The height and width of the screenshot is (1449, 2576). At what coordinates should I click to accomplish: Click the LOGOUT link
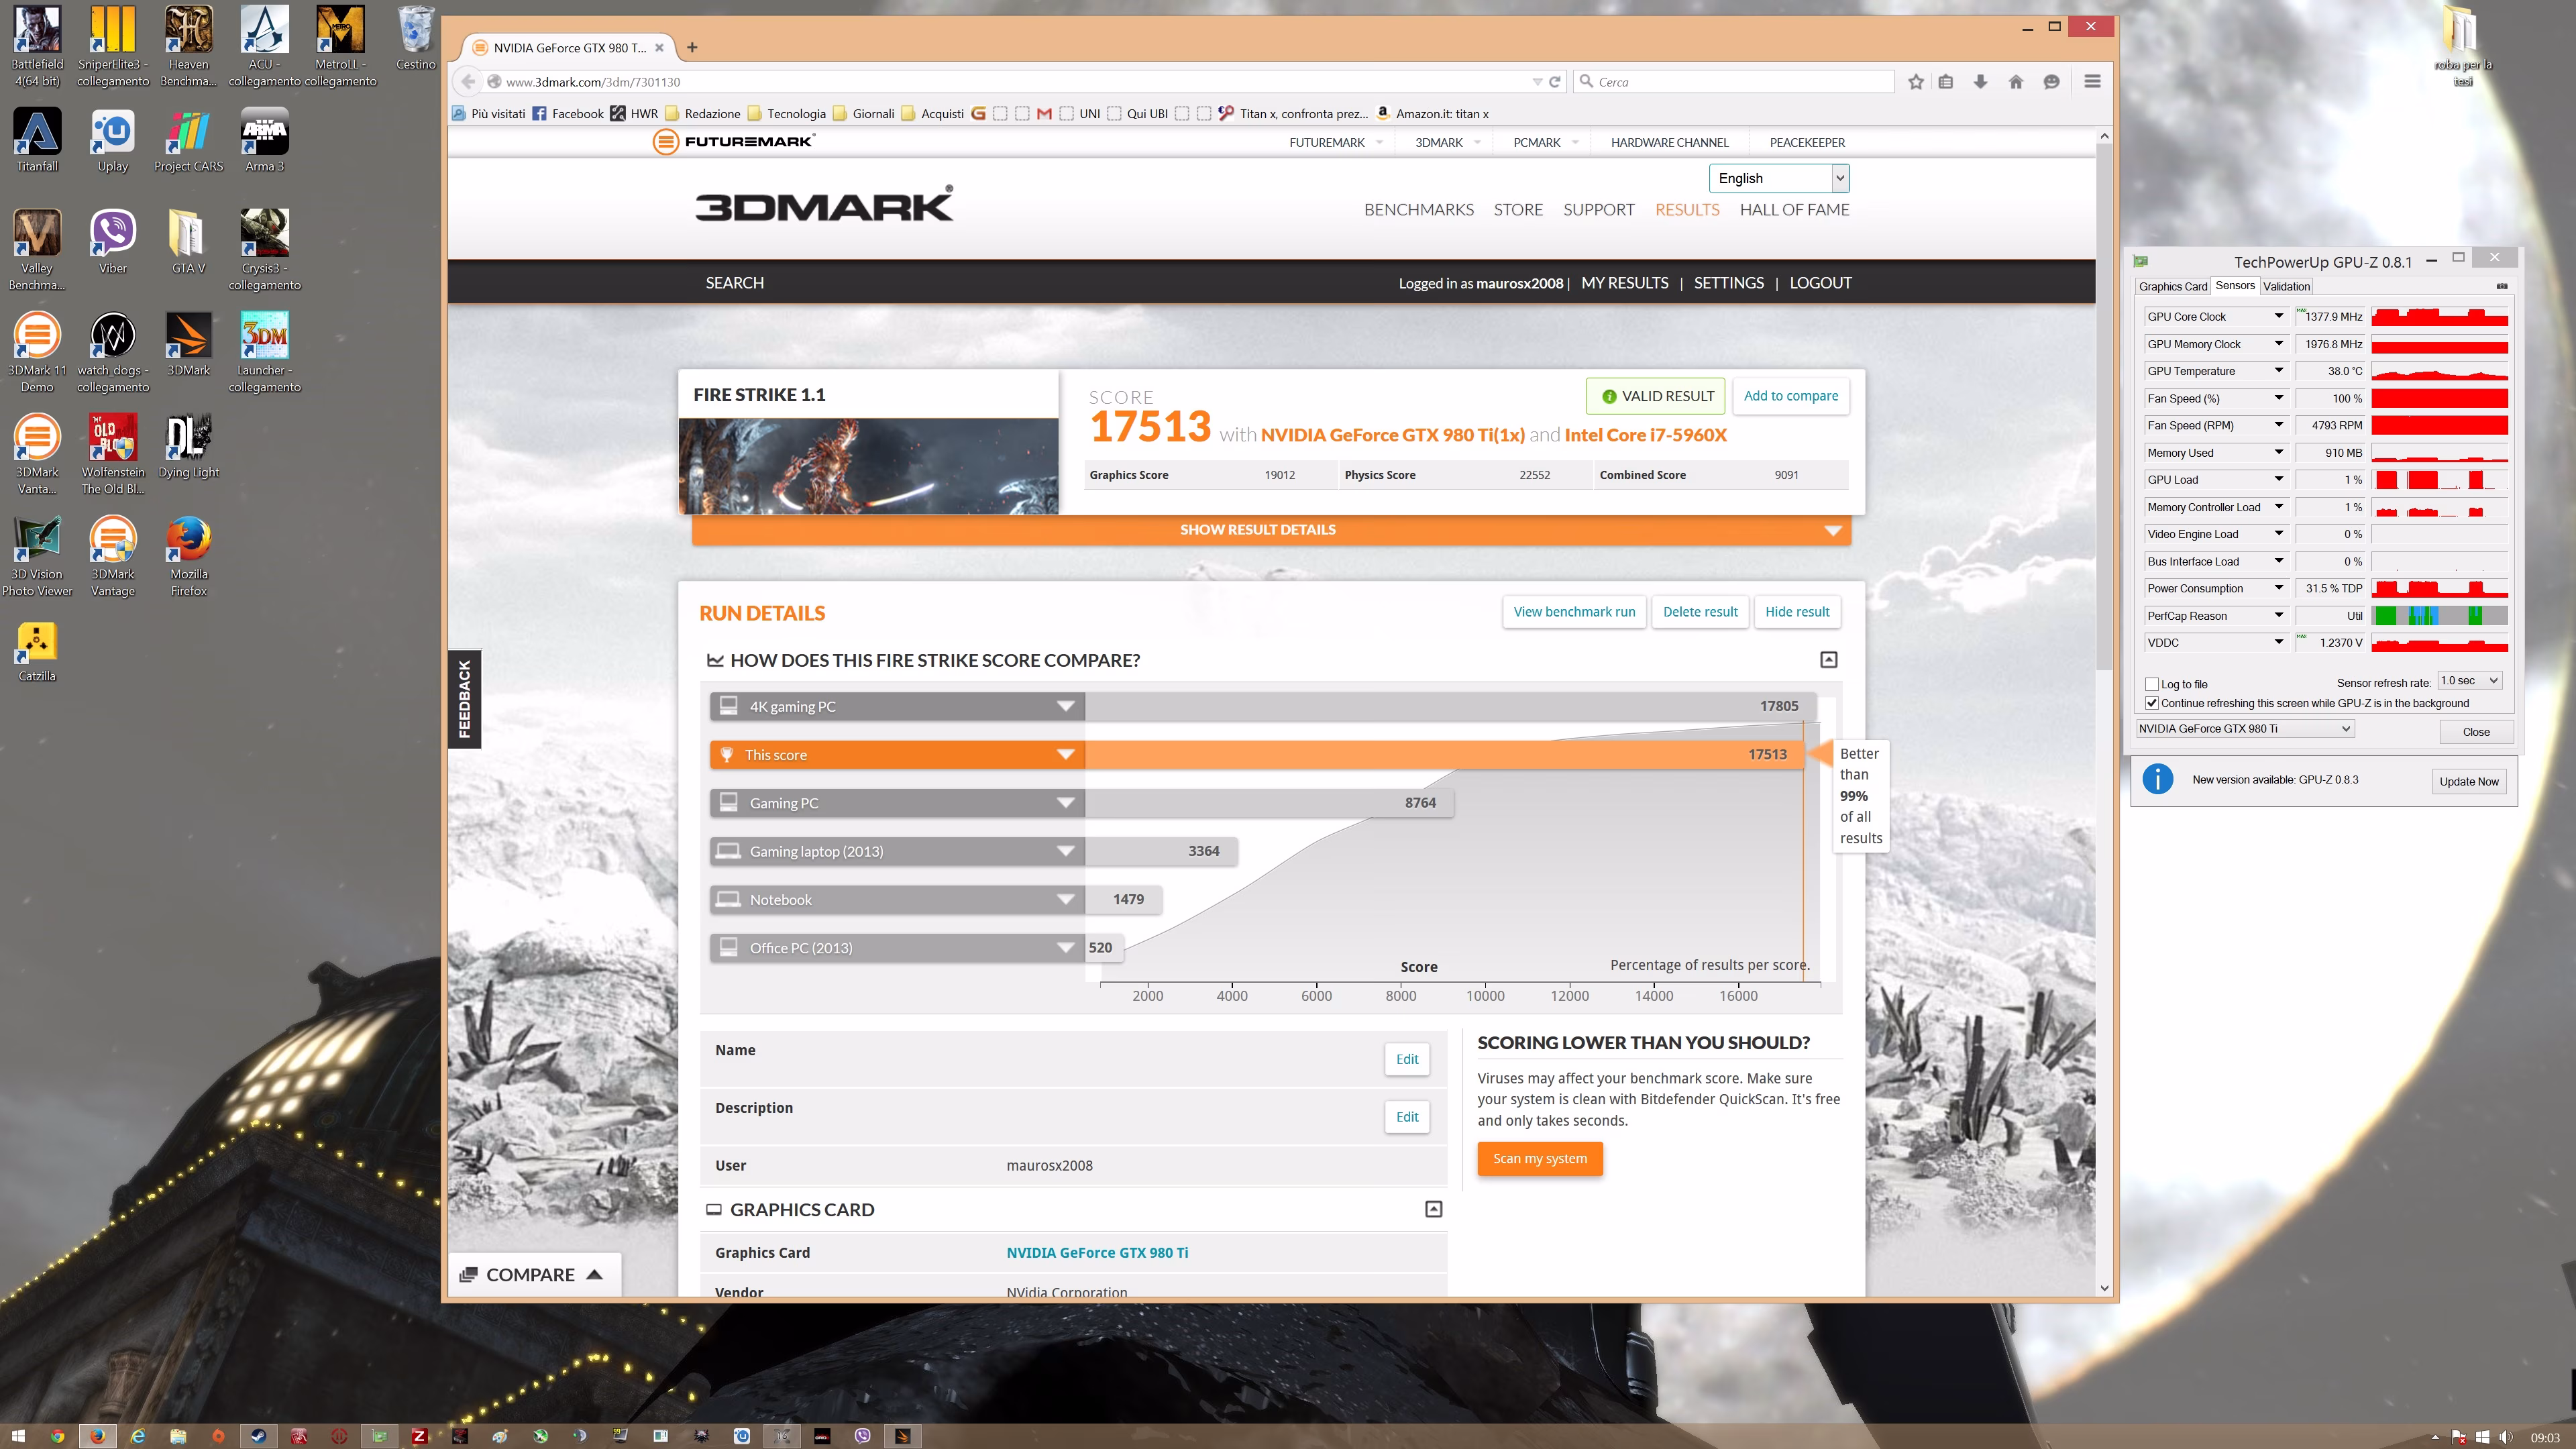(x=1820, y=283)
